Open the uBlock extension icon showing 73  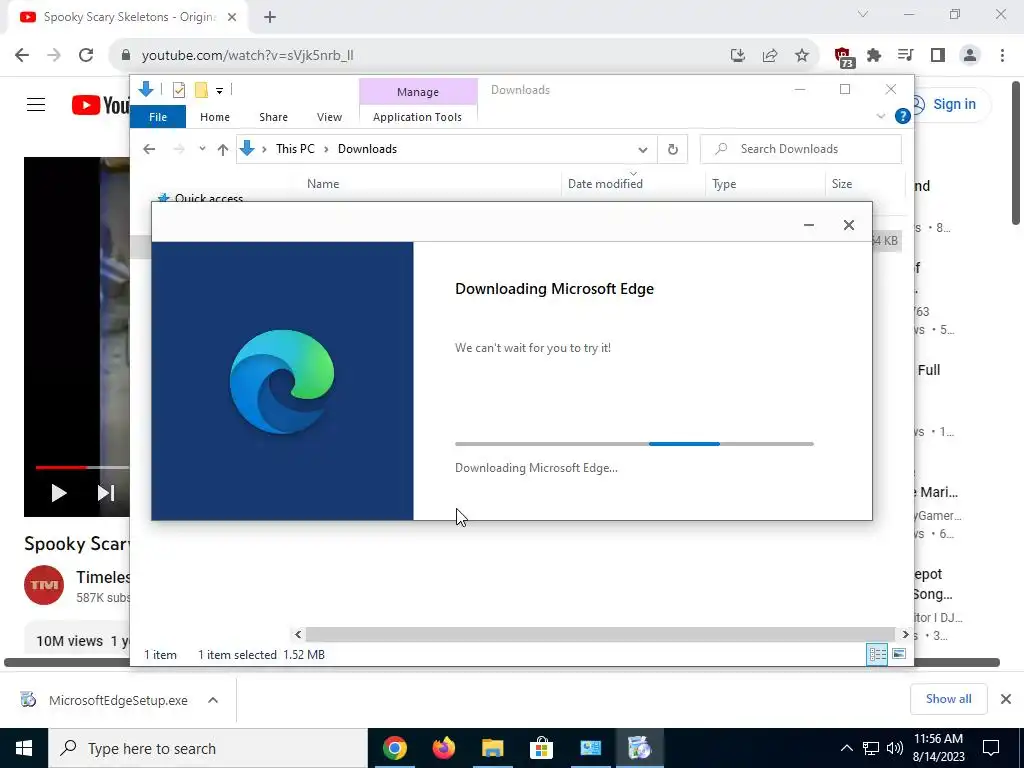point(843,57)
